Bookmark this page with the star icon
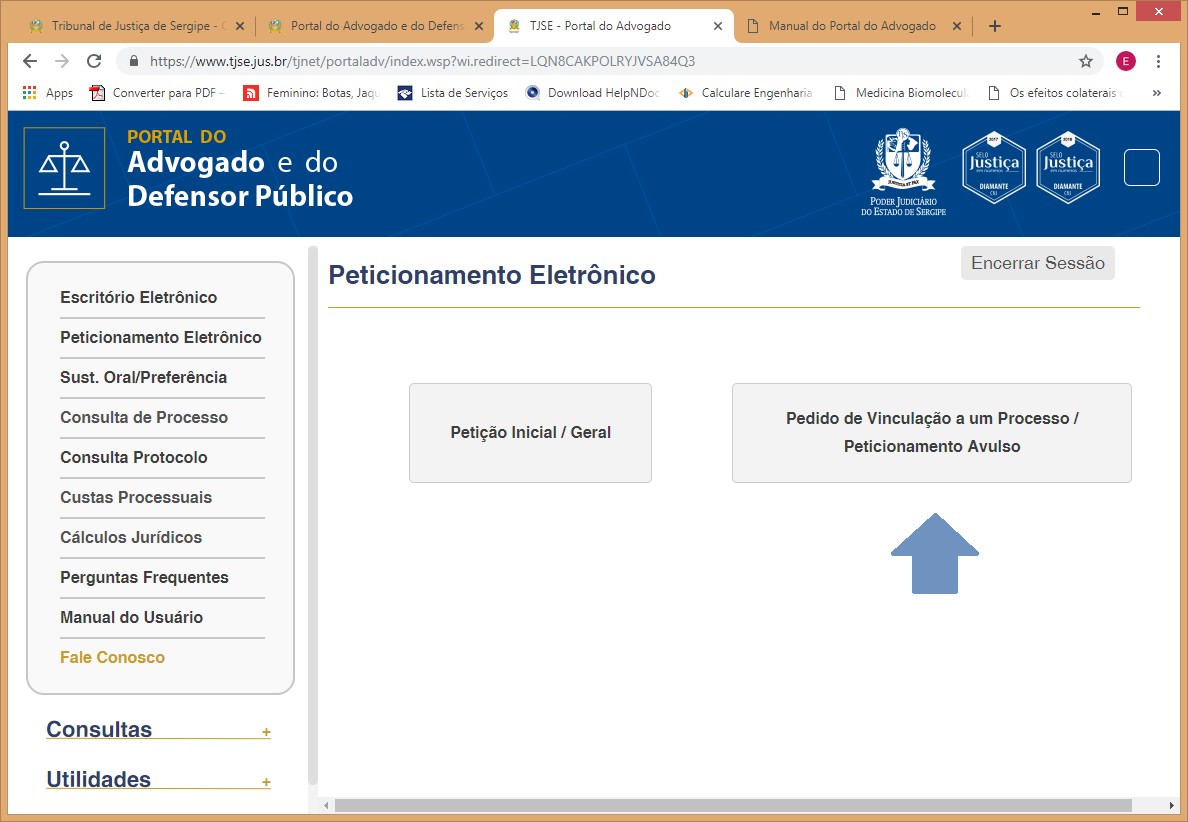This screenshot has height=822, width=1188. [x=1085, y=61]
